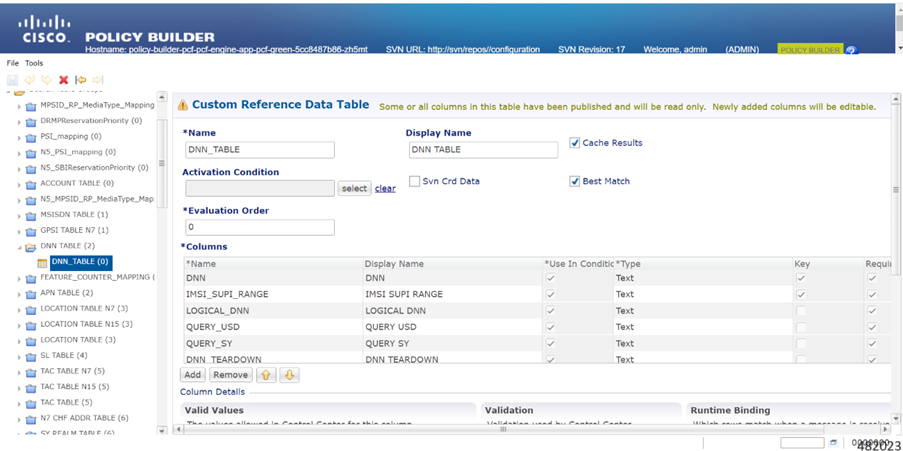903x451 pixels.
Task: Open the File menu
Action: (13, 63)
